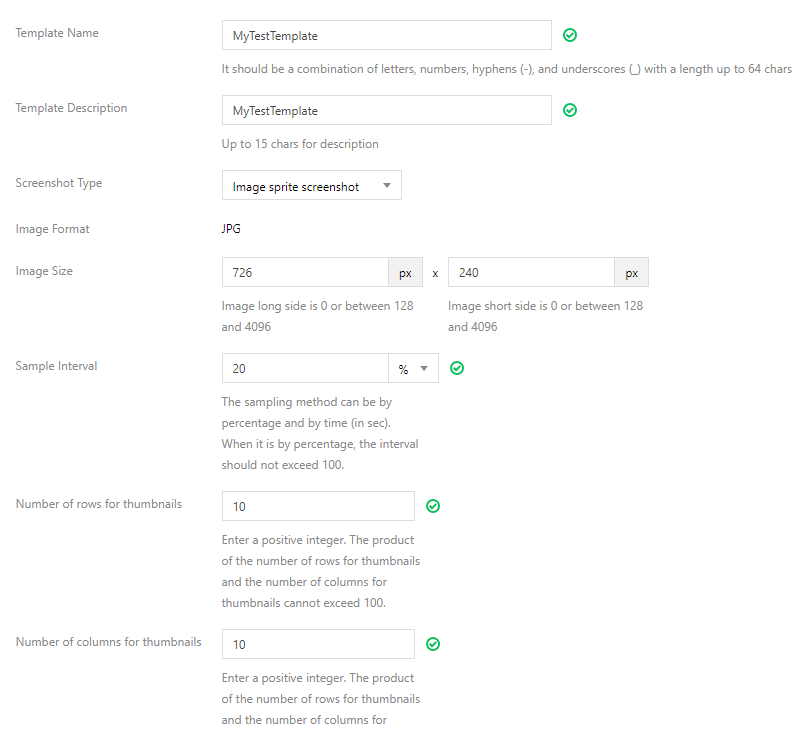The height and width of the screenshot is (732, 802).
Task: Open the Sample Interval percent unit dropdown
Action: click(413, 368)
